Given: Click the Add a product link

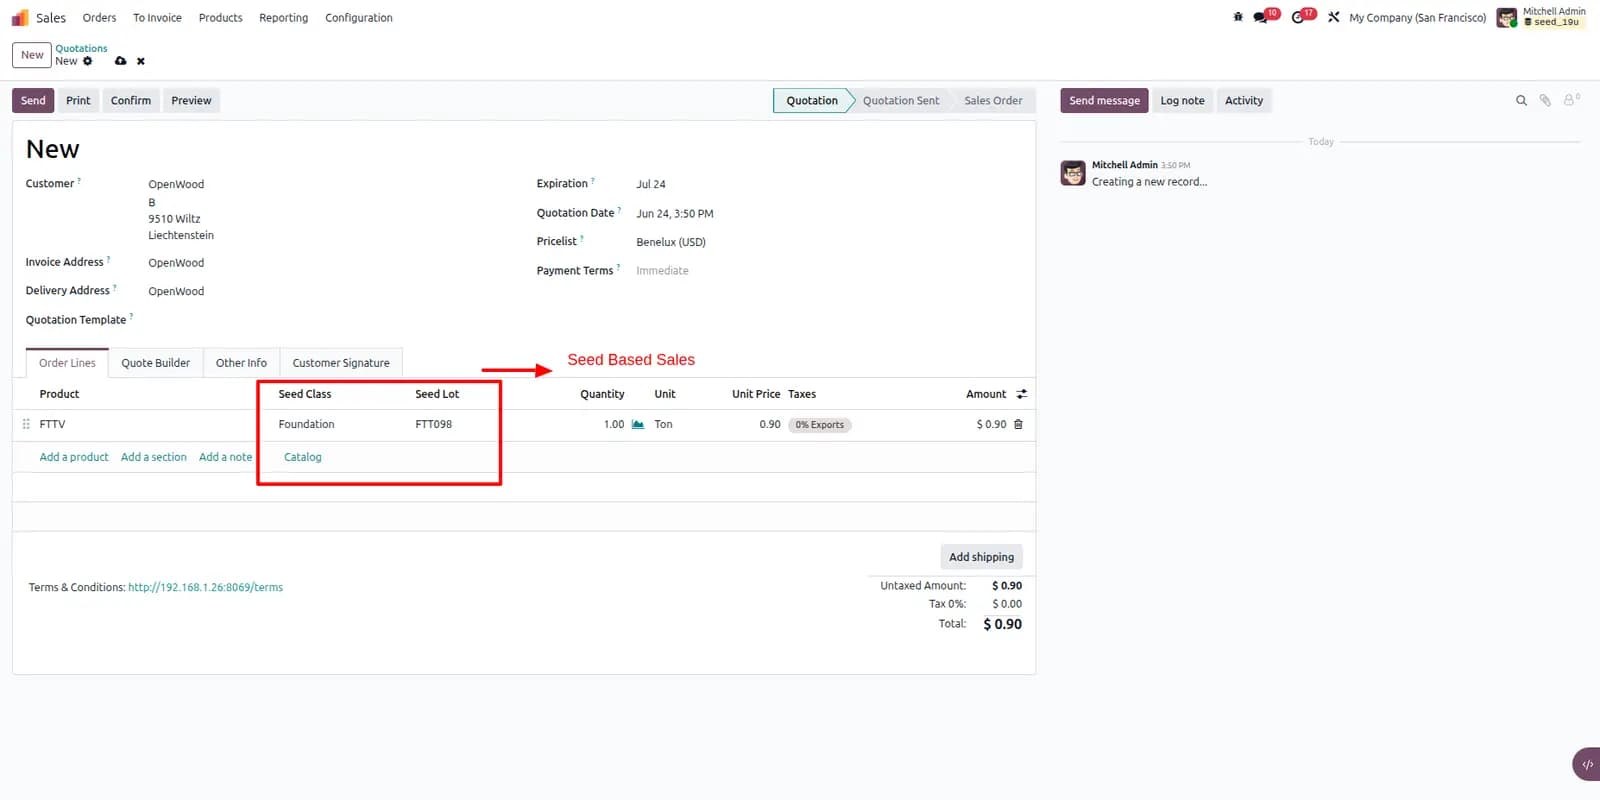Looking at the screenshot, I should click(x=74, y=457).
